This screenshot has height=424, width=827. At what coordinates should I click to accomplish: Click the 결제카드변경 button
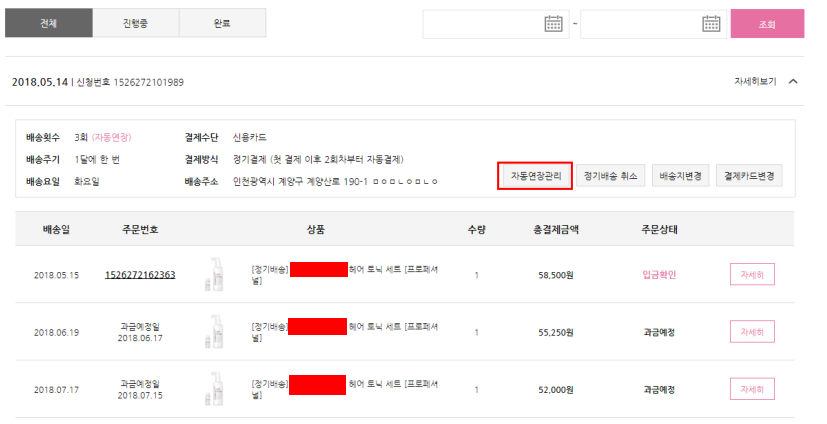click(x=747, y=176)
